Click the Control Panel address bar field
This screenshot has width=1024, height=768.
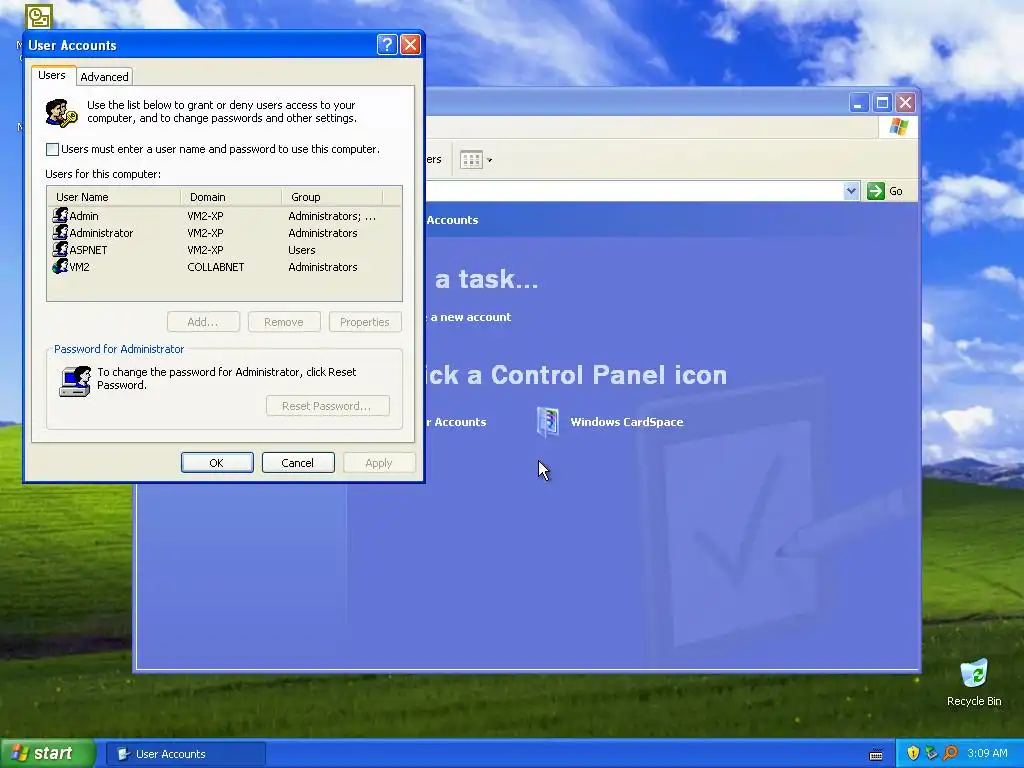[x=633, y=191]
